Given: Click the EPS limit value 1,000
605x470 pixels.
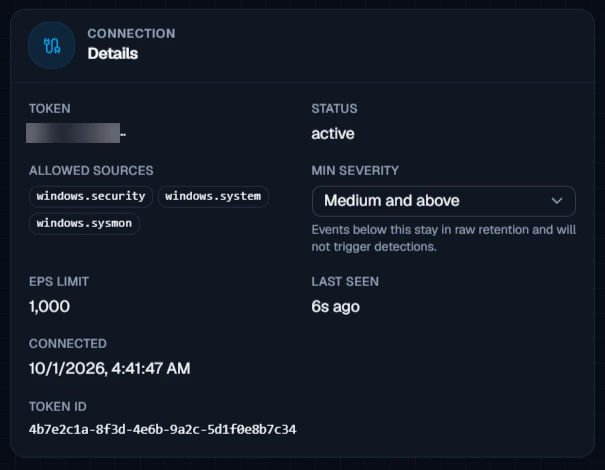Looking at the screenshot, I should coord(49,307).
